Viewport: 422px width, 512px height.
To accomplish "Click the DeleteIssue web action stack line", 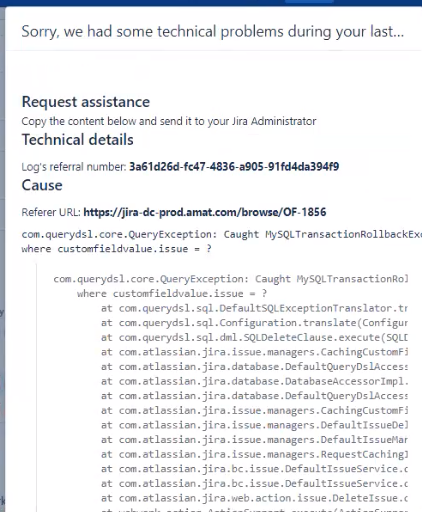I will pyautogui.click(x=254, y=498).
